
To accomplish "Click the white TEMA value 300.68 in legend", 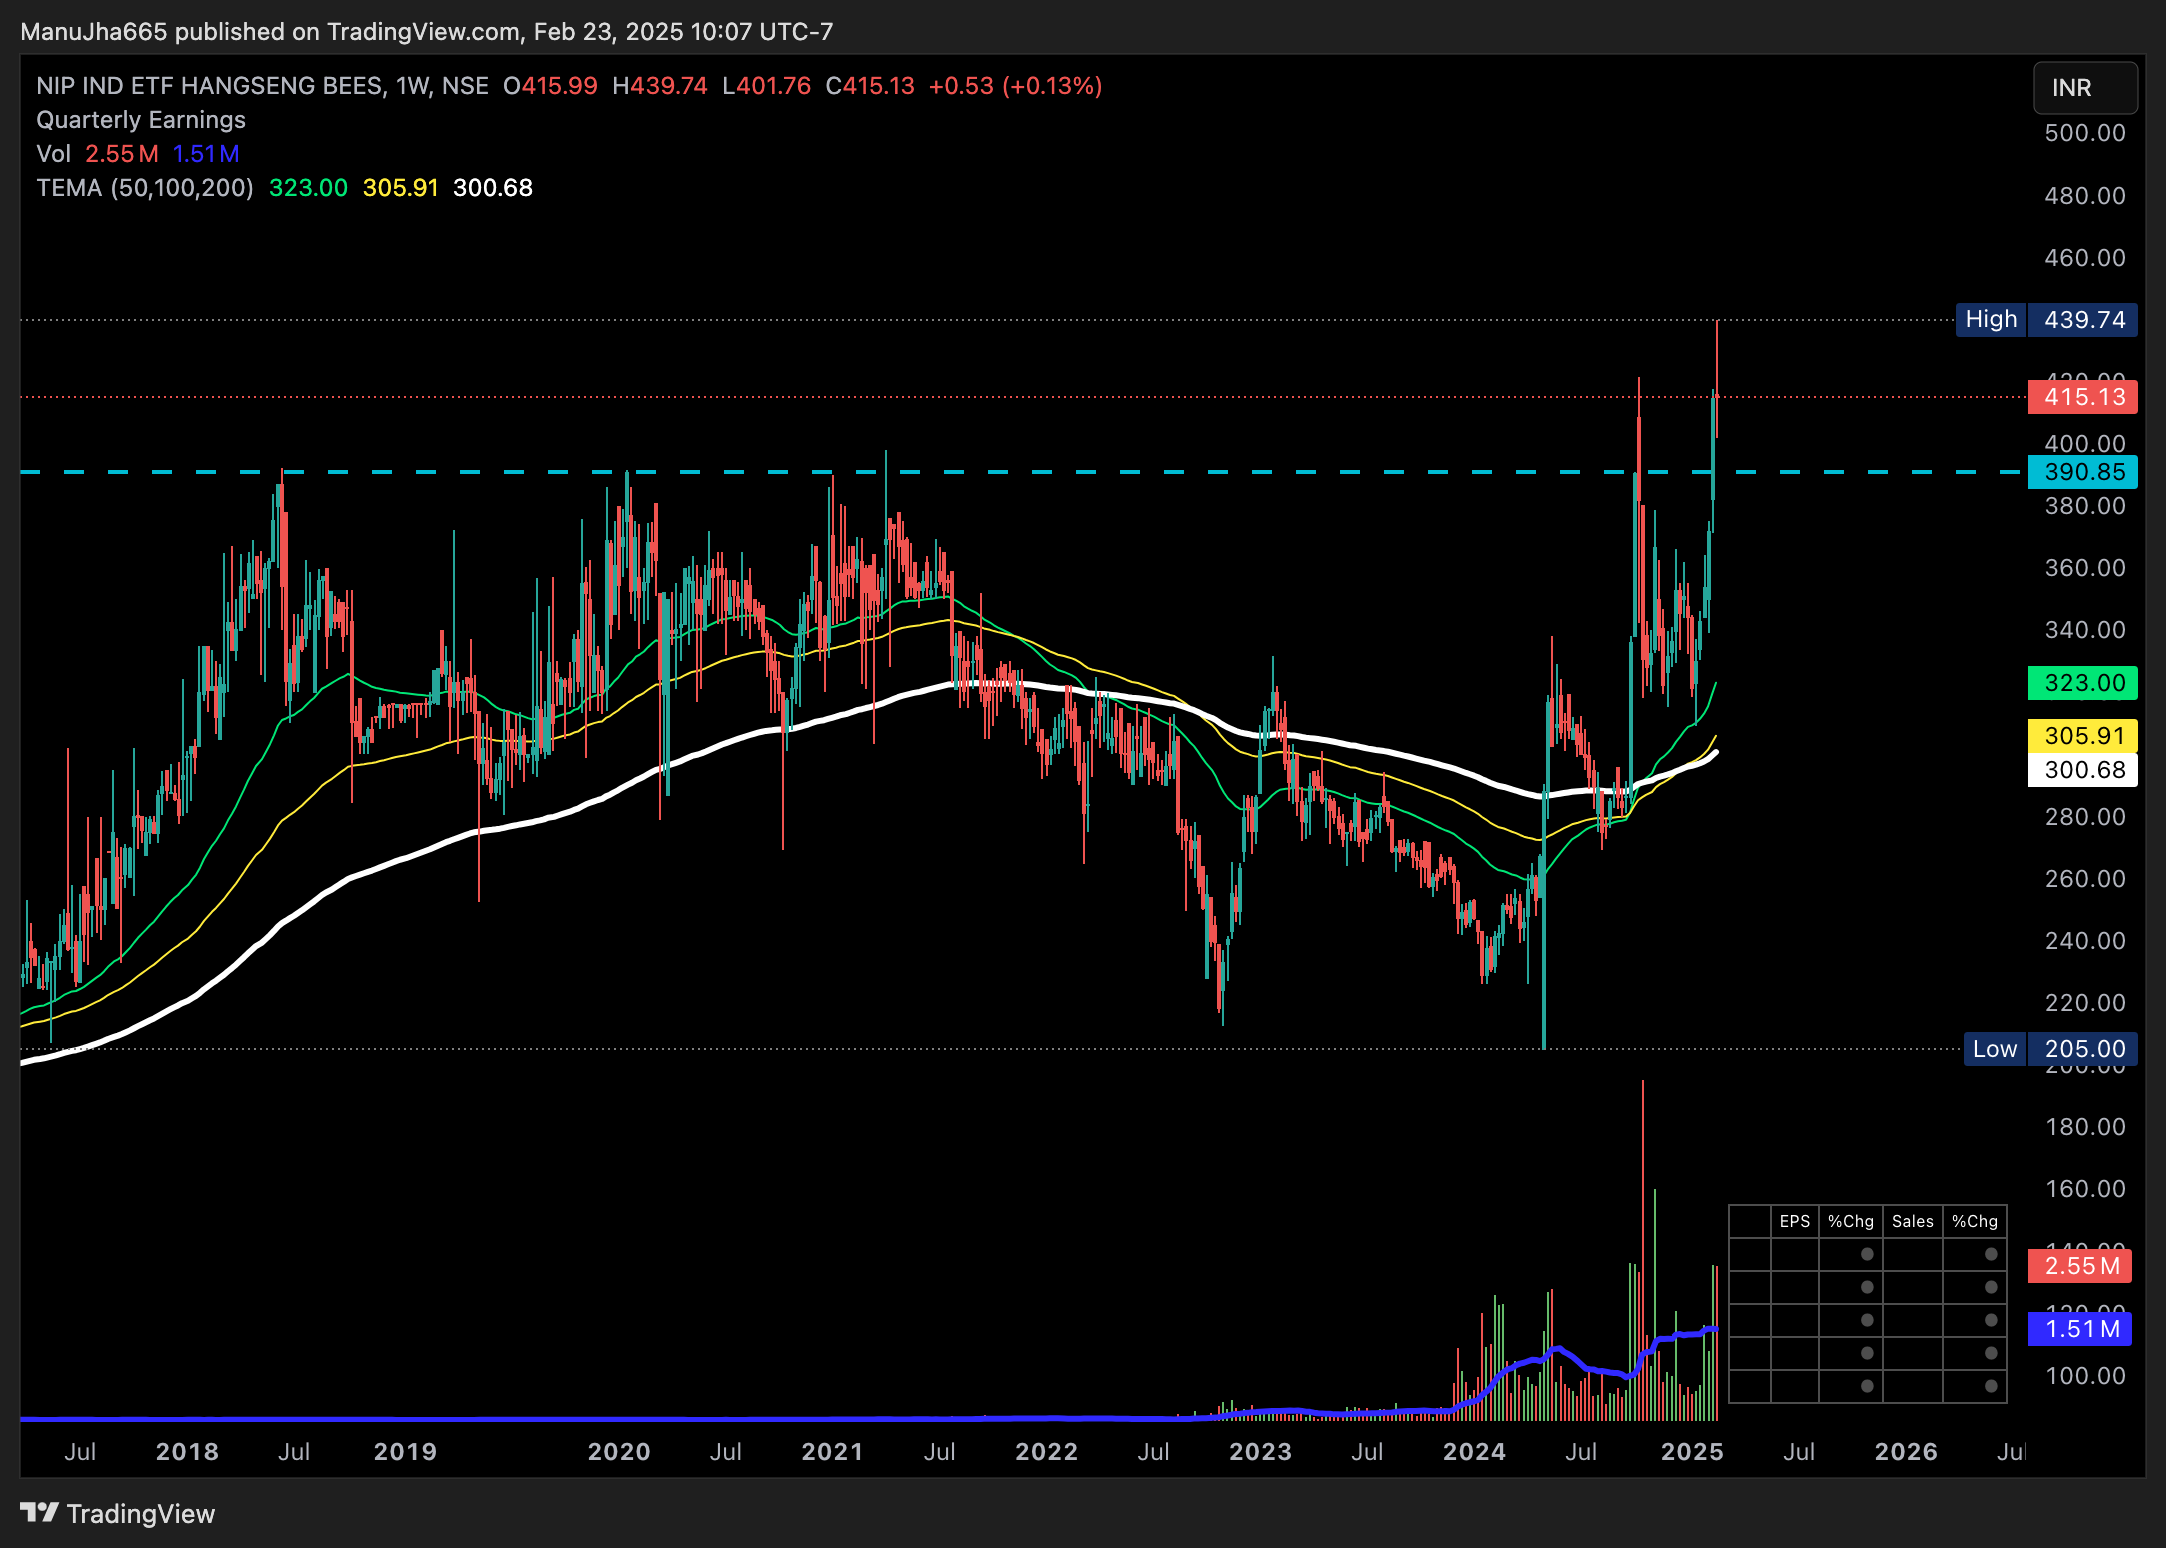I will point(492,188).
